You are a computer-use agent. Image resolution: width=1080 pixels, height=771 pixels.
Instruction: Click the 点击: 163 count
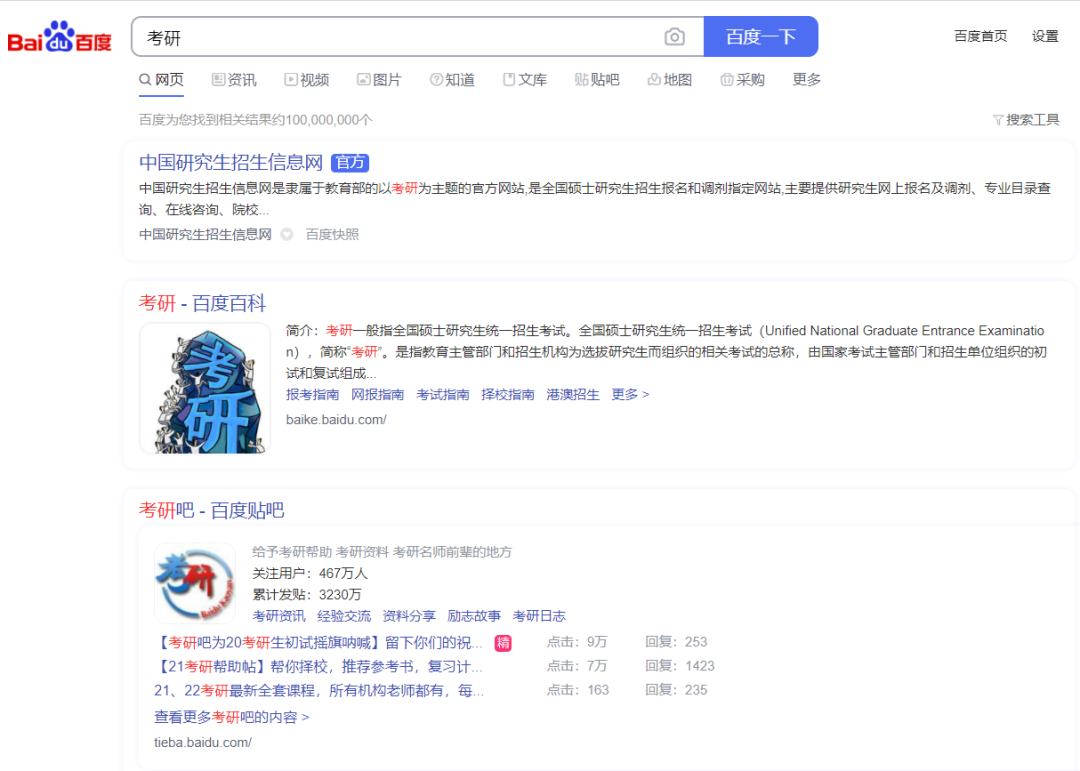[578, 690]
